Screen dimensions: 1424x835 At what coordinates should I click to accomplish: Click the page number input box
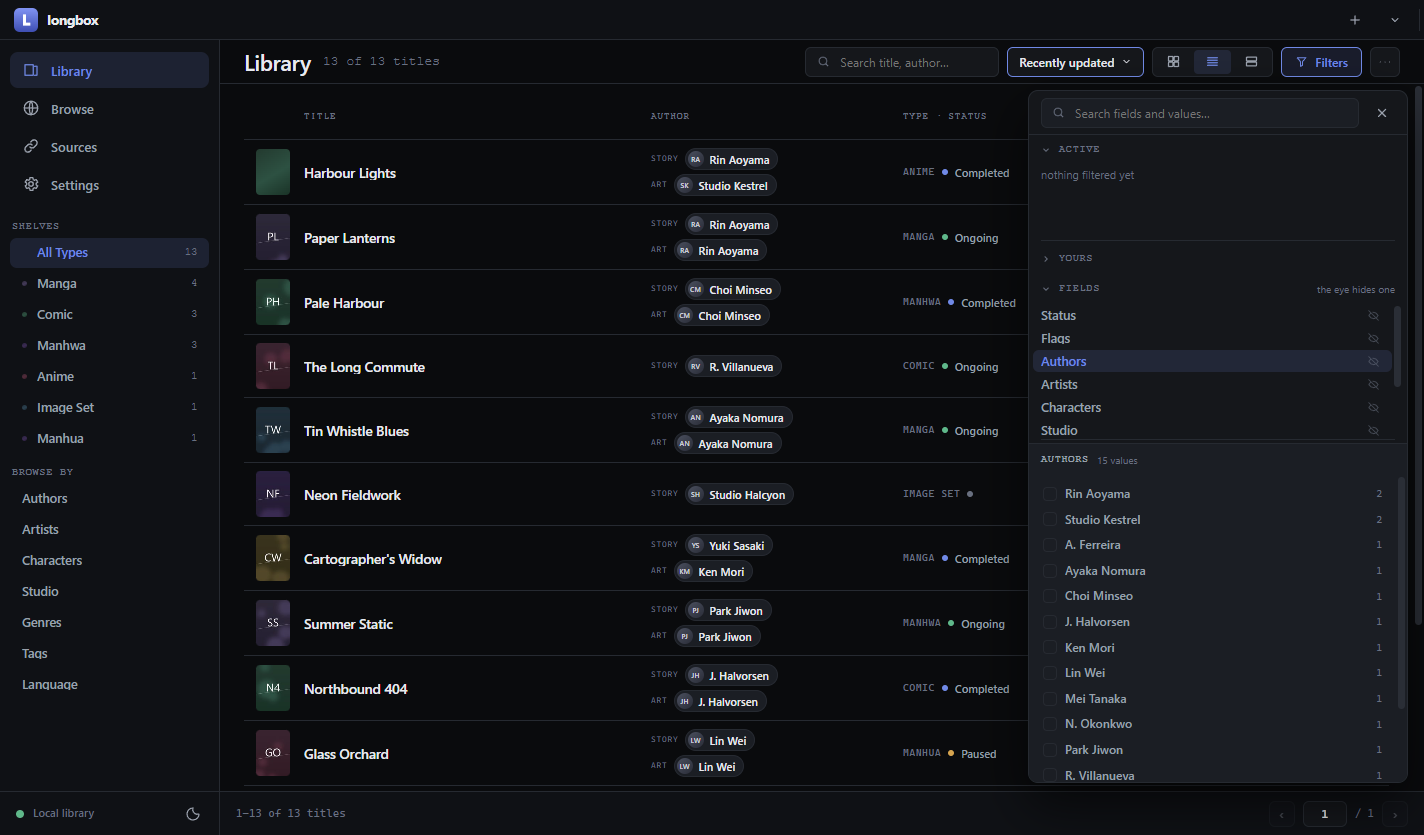pyautogui.click(x=1325, y=814)
